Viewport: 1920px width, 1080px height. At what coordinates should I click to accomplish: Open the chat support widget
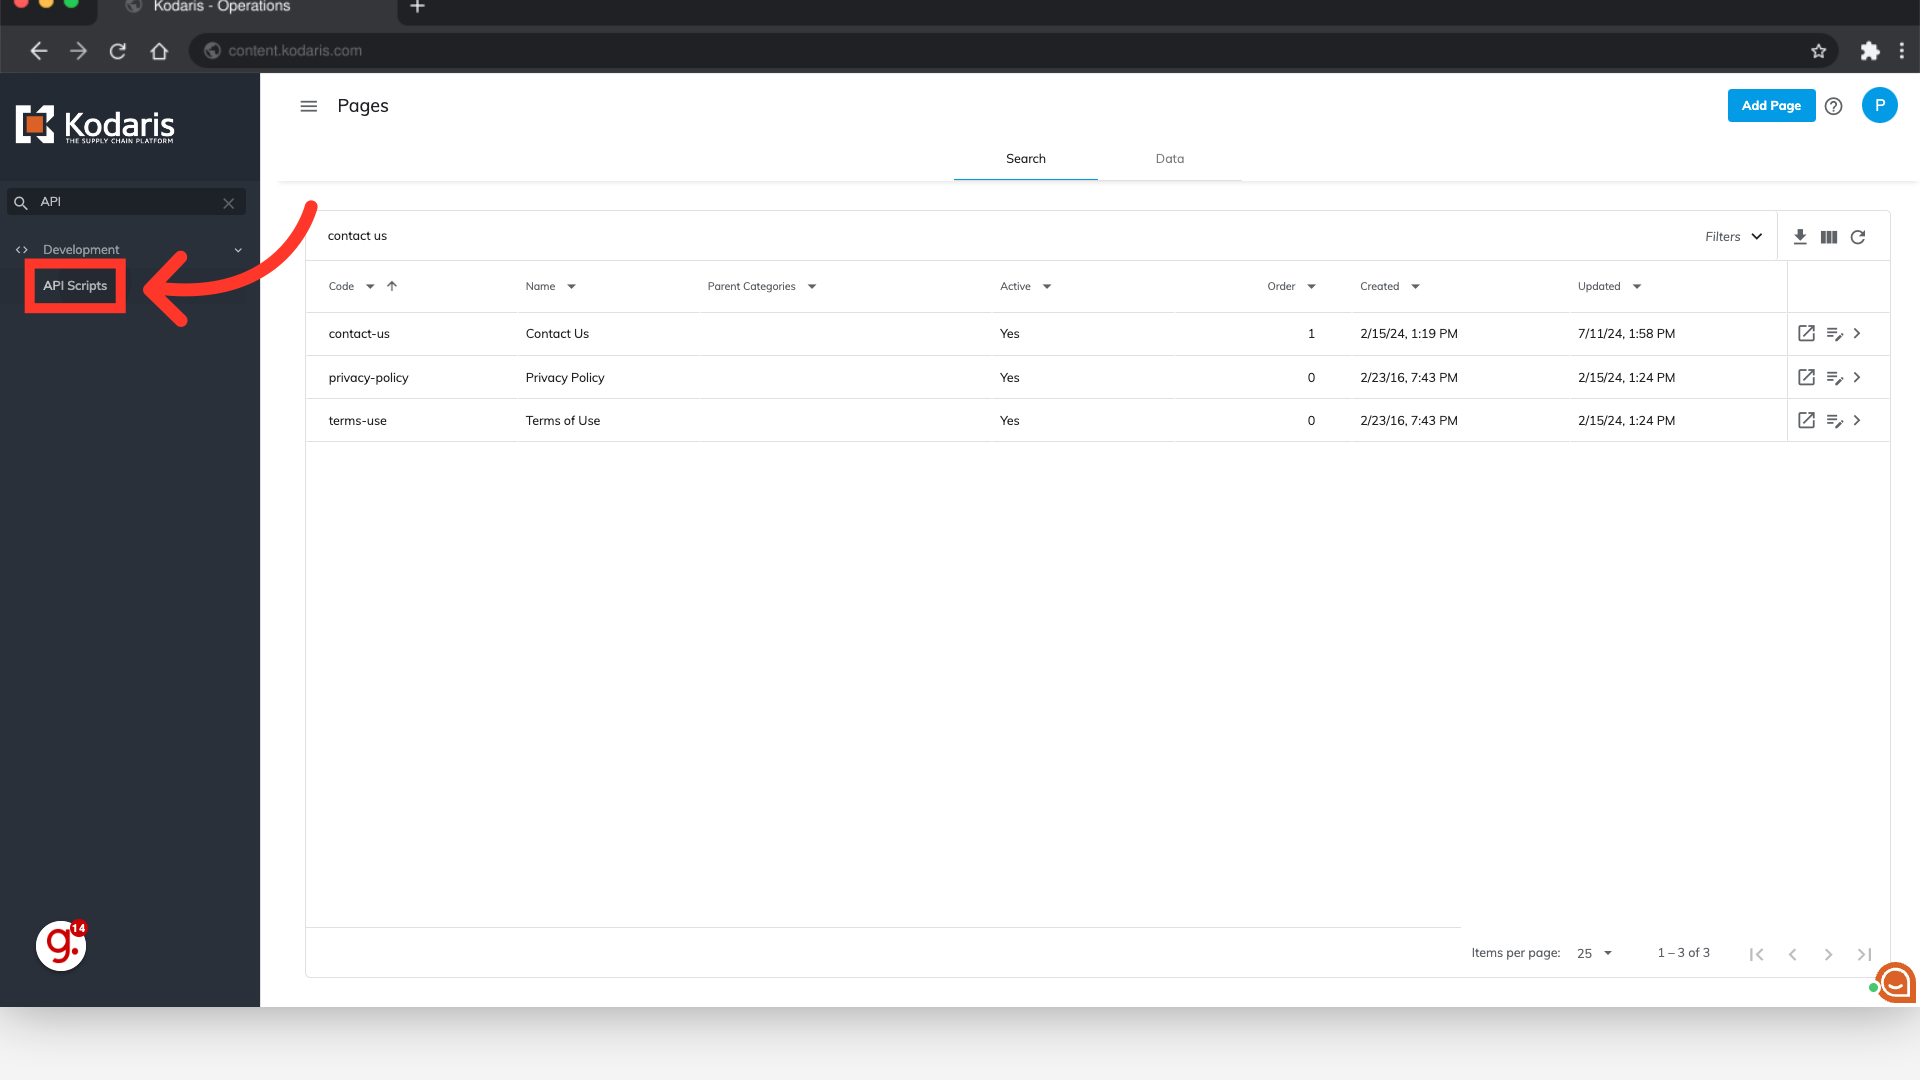click(x=1896, y=982)
